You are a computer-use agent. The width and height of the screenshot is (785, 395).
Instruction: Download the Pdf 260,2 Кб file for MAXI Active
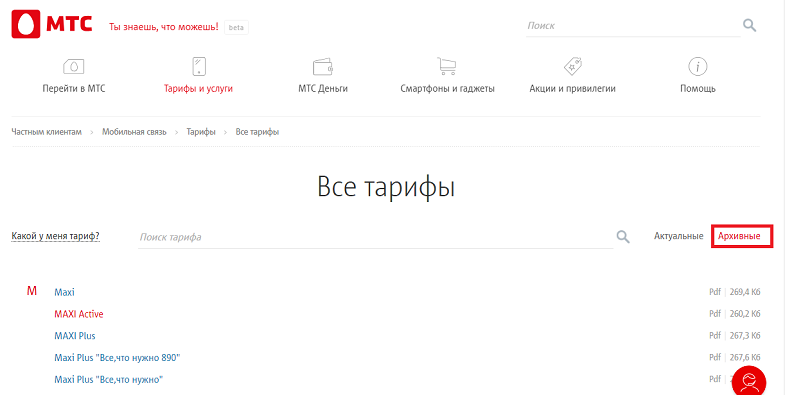[x=734, y=314]
